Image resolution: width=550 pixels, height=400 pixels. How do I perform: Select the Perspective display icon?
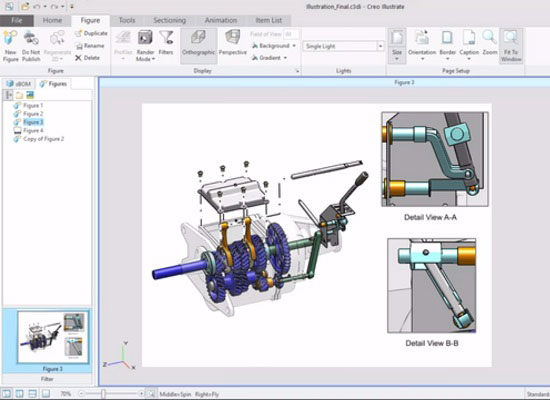tap(232, 37)
